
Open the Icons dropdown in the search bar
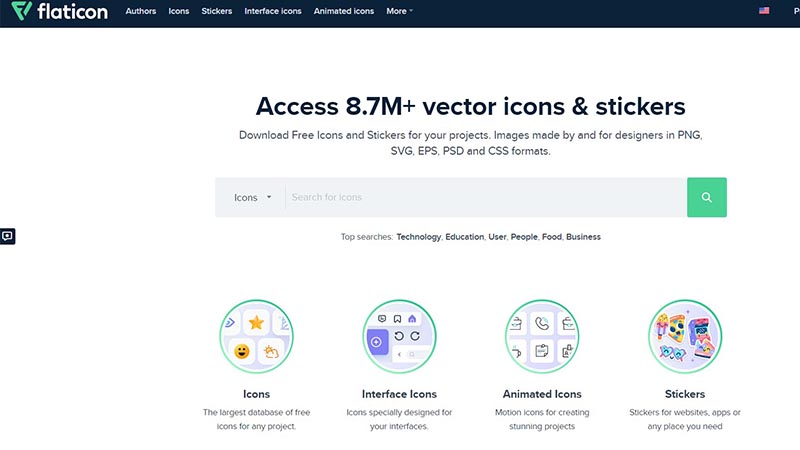point(253,197)
